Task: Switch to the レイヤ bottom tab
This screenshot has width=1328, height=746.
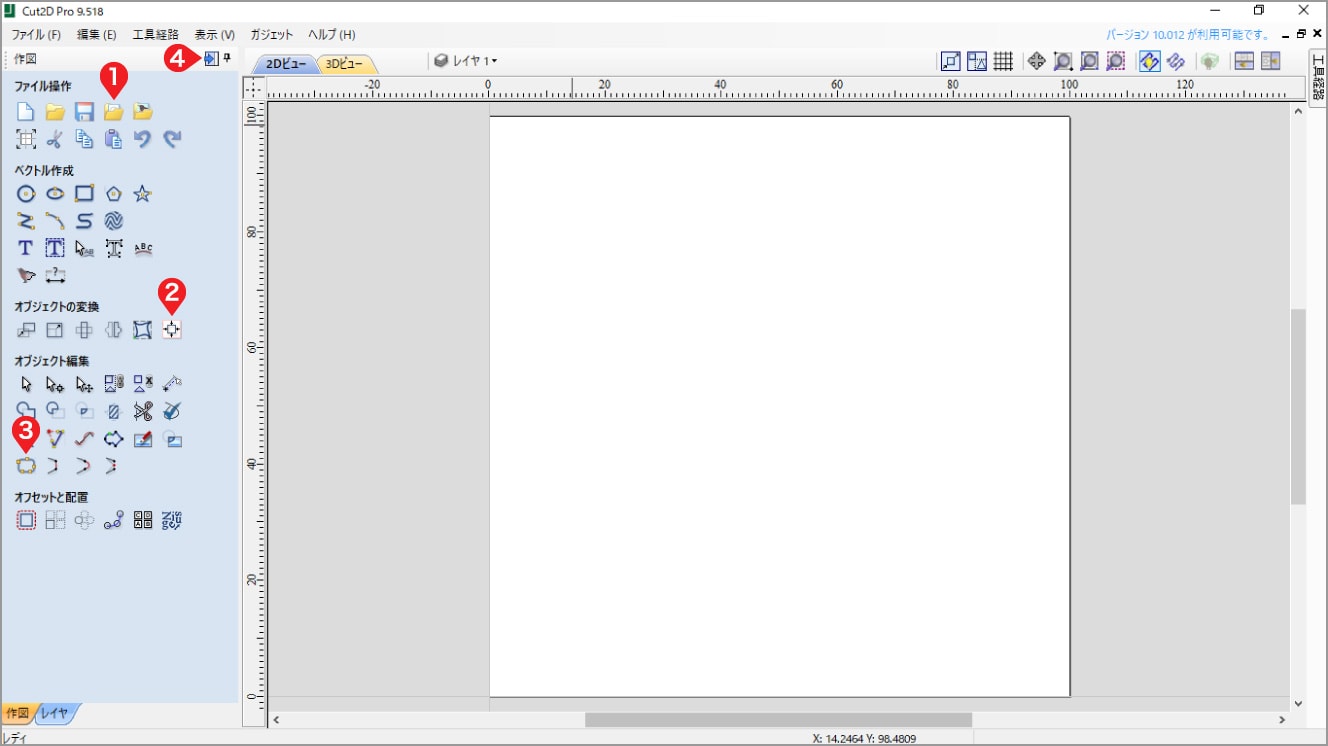Action: click(55, 713)
